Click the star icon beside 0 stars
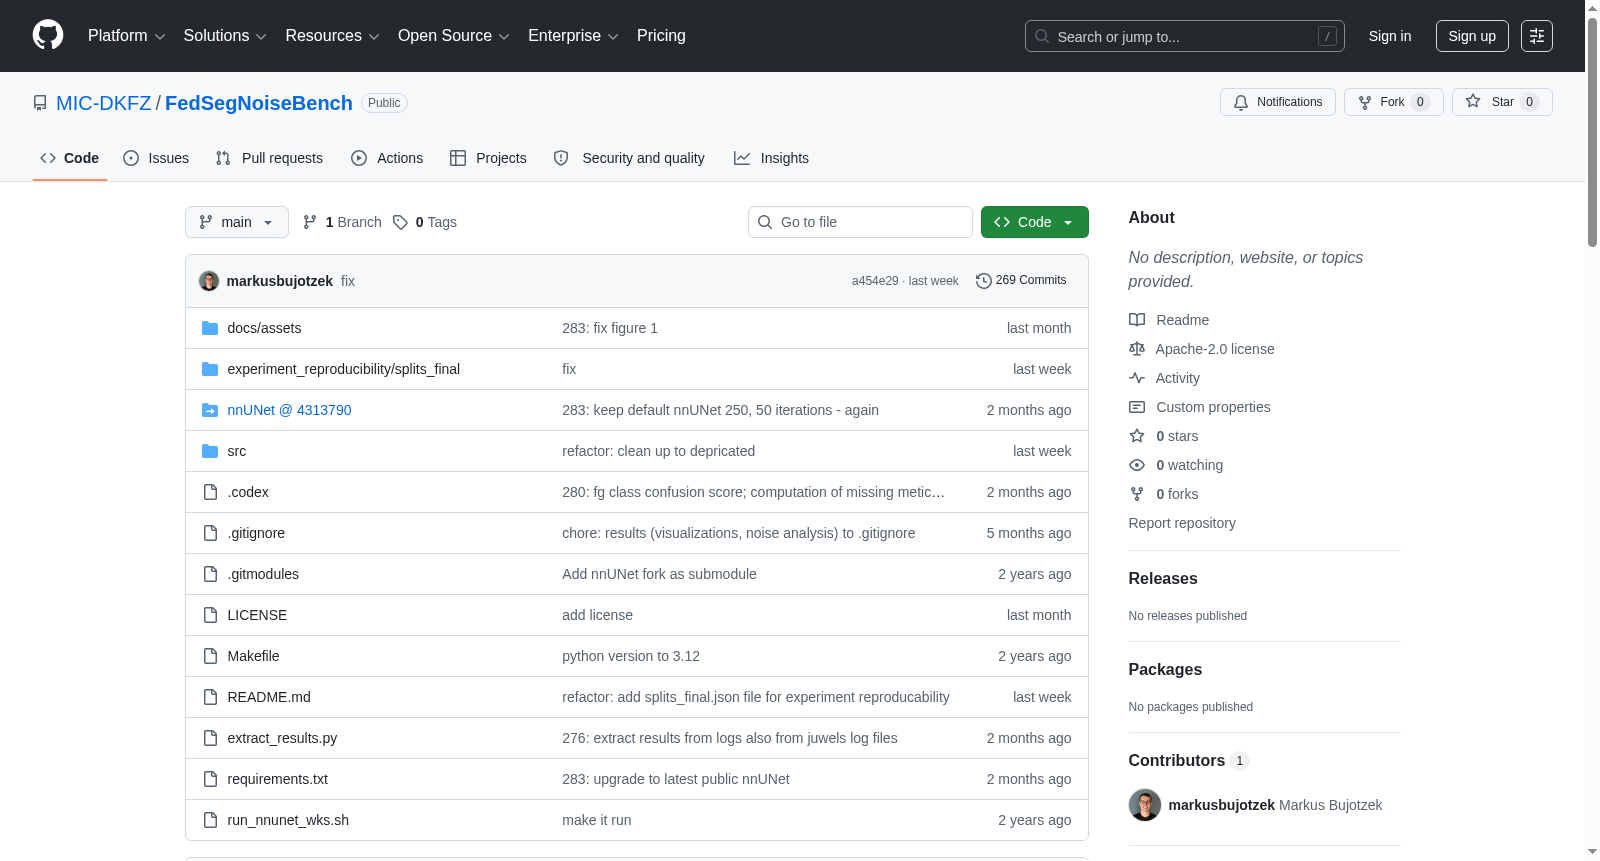 (1137, 436)
